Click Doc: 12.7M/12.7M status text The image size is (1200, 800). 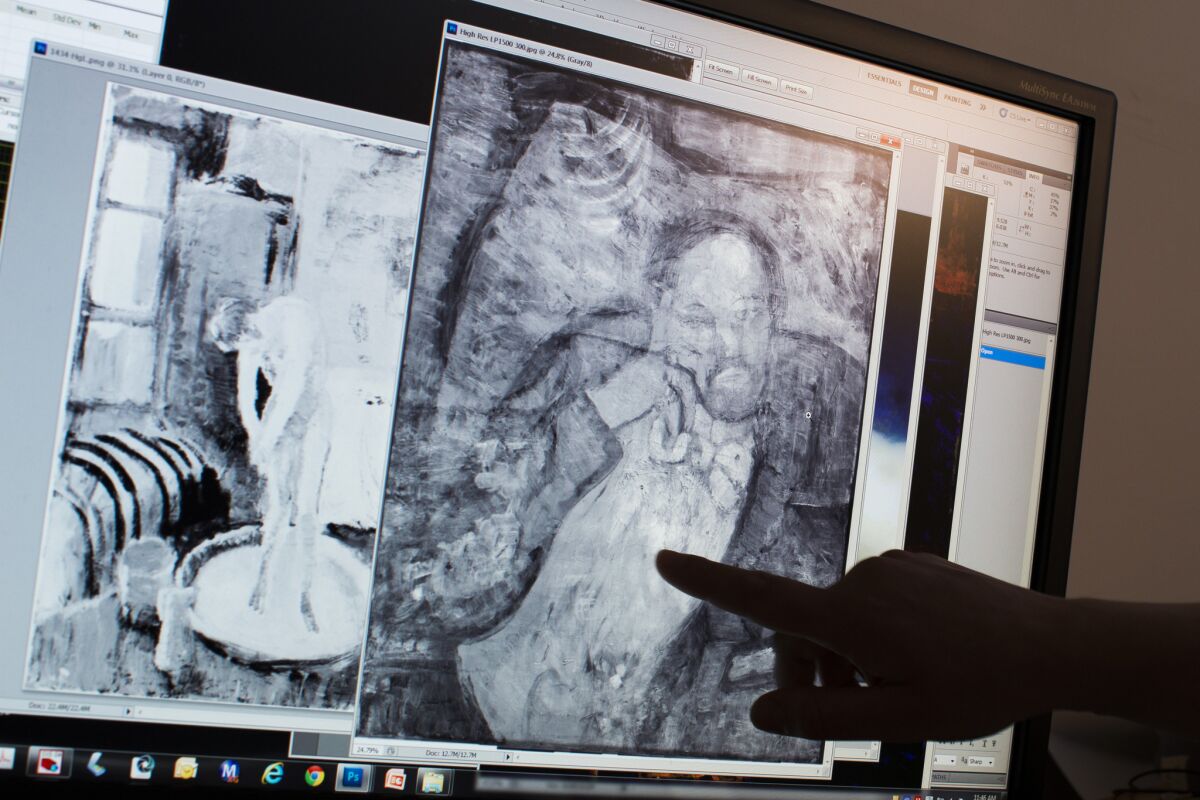pos(451,754)
